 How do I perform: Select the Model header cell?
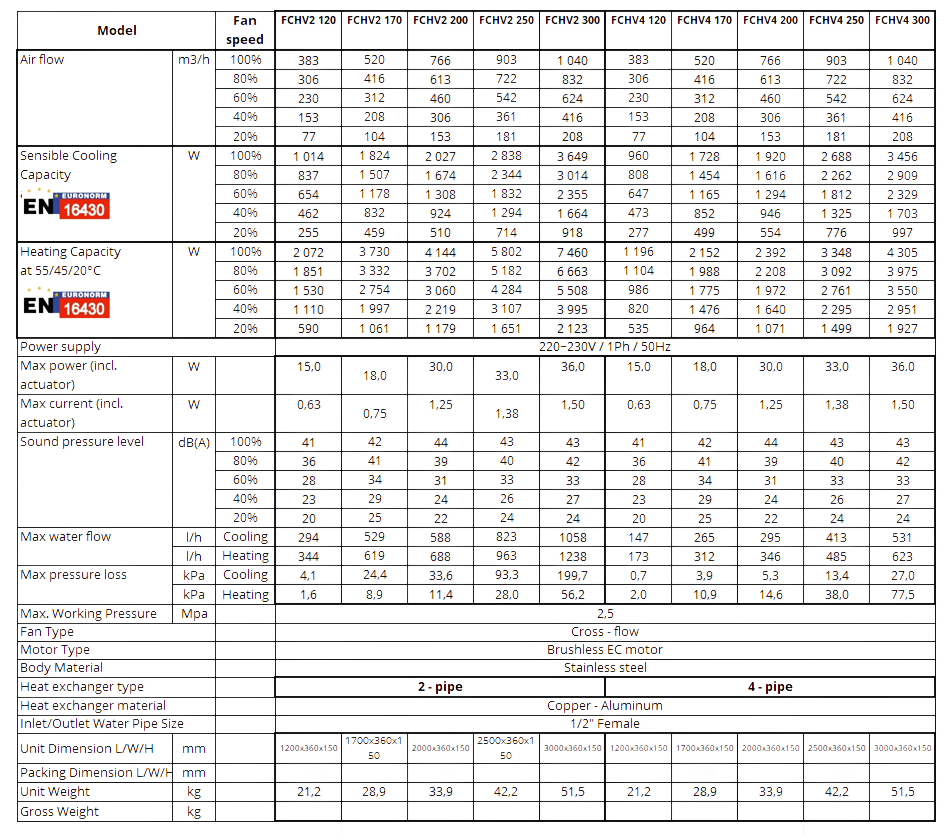coord(116,30)
